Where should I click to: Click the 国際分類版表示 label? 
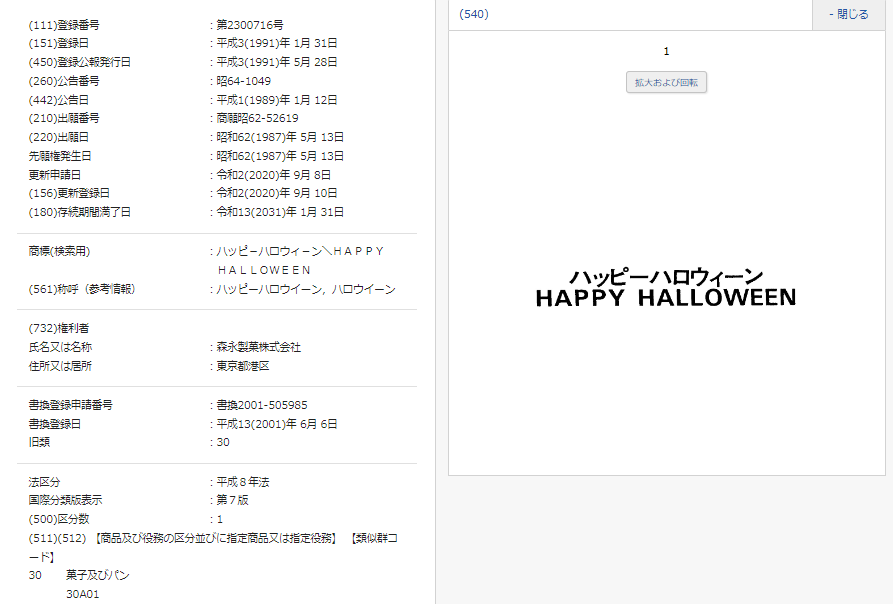(x=65, y=500)
